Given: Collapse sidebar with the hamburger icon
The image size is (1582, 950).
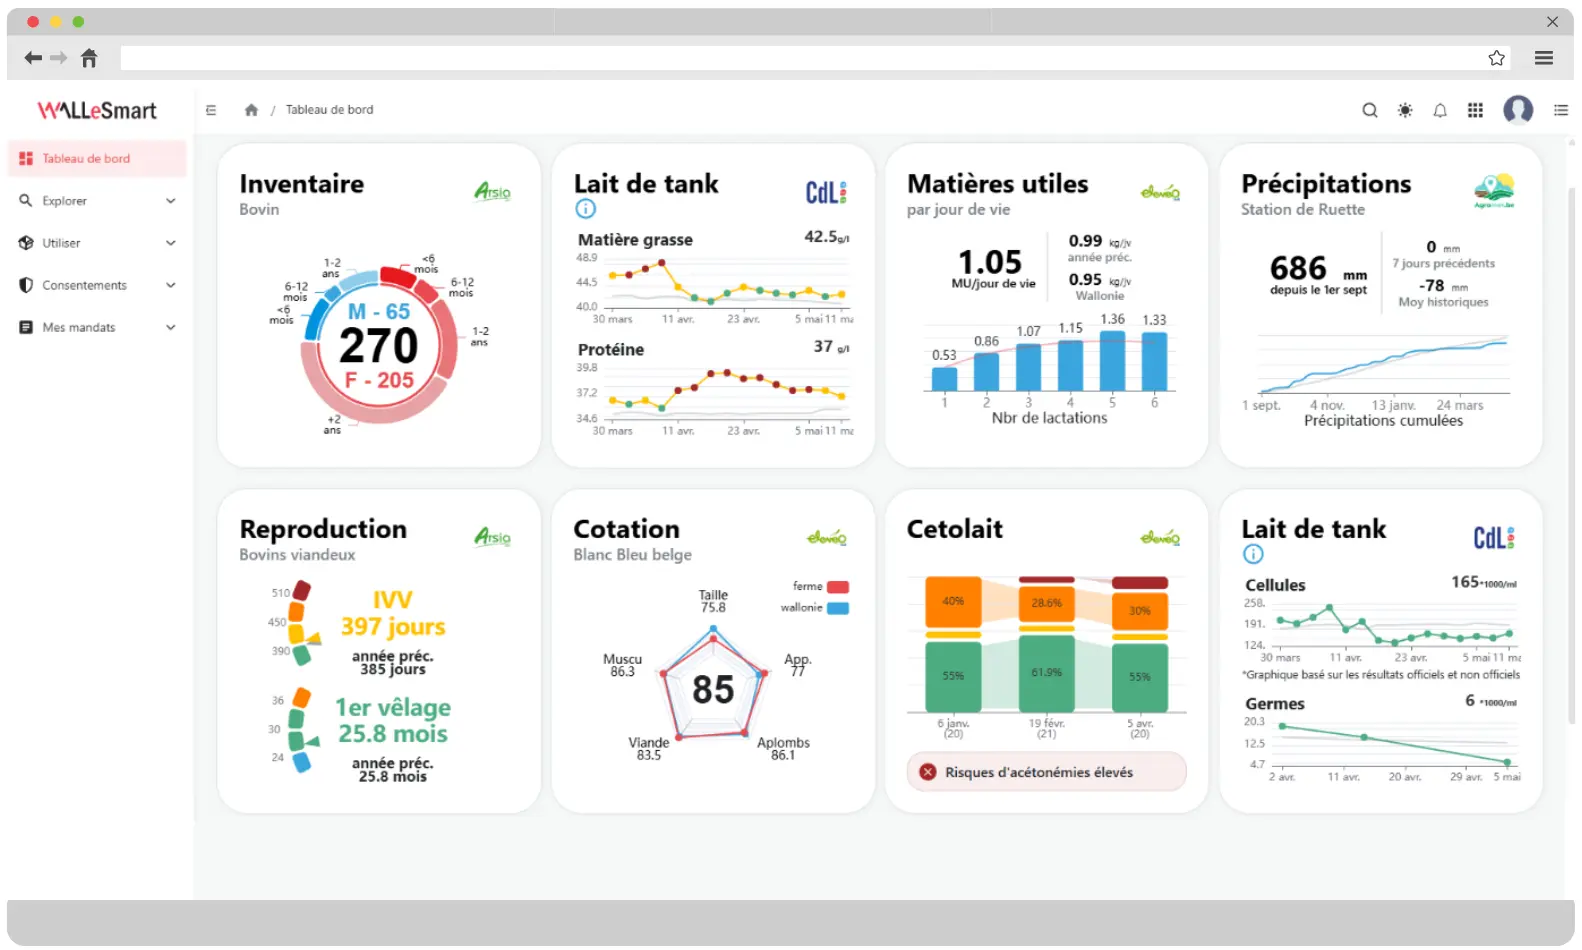Looking at the screenshot, I should [x=211, y=110].
